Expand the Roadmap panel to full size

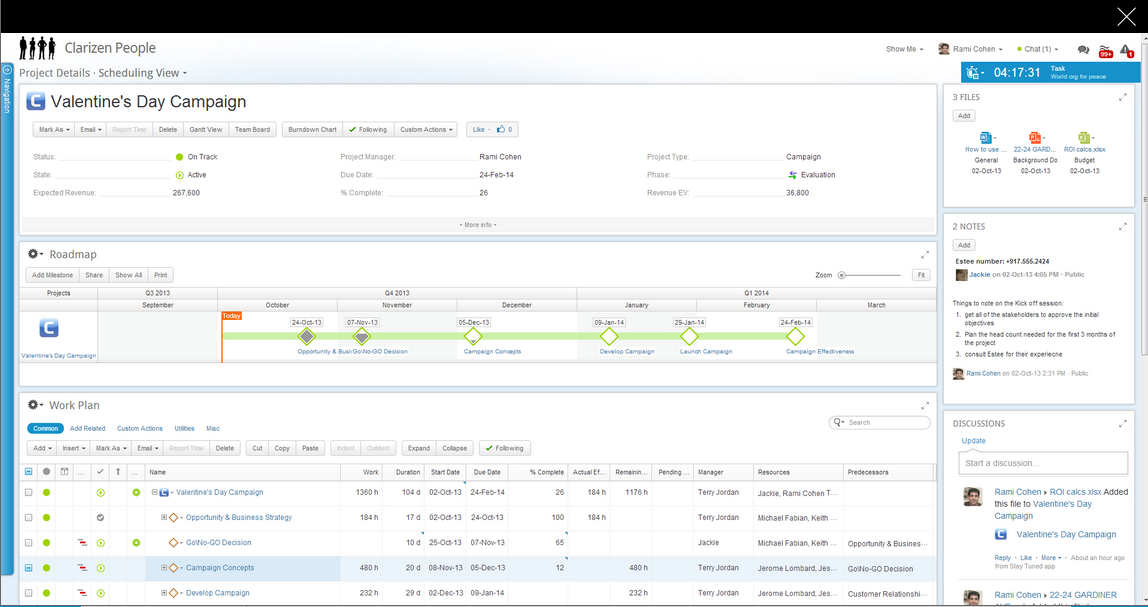925,255
